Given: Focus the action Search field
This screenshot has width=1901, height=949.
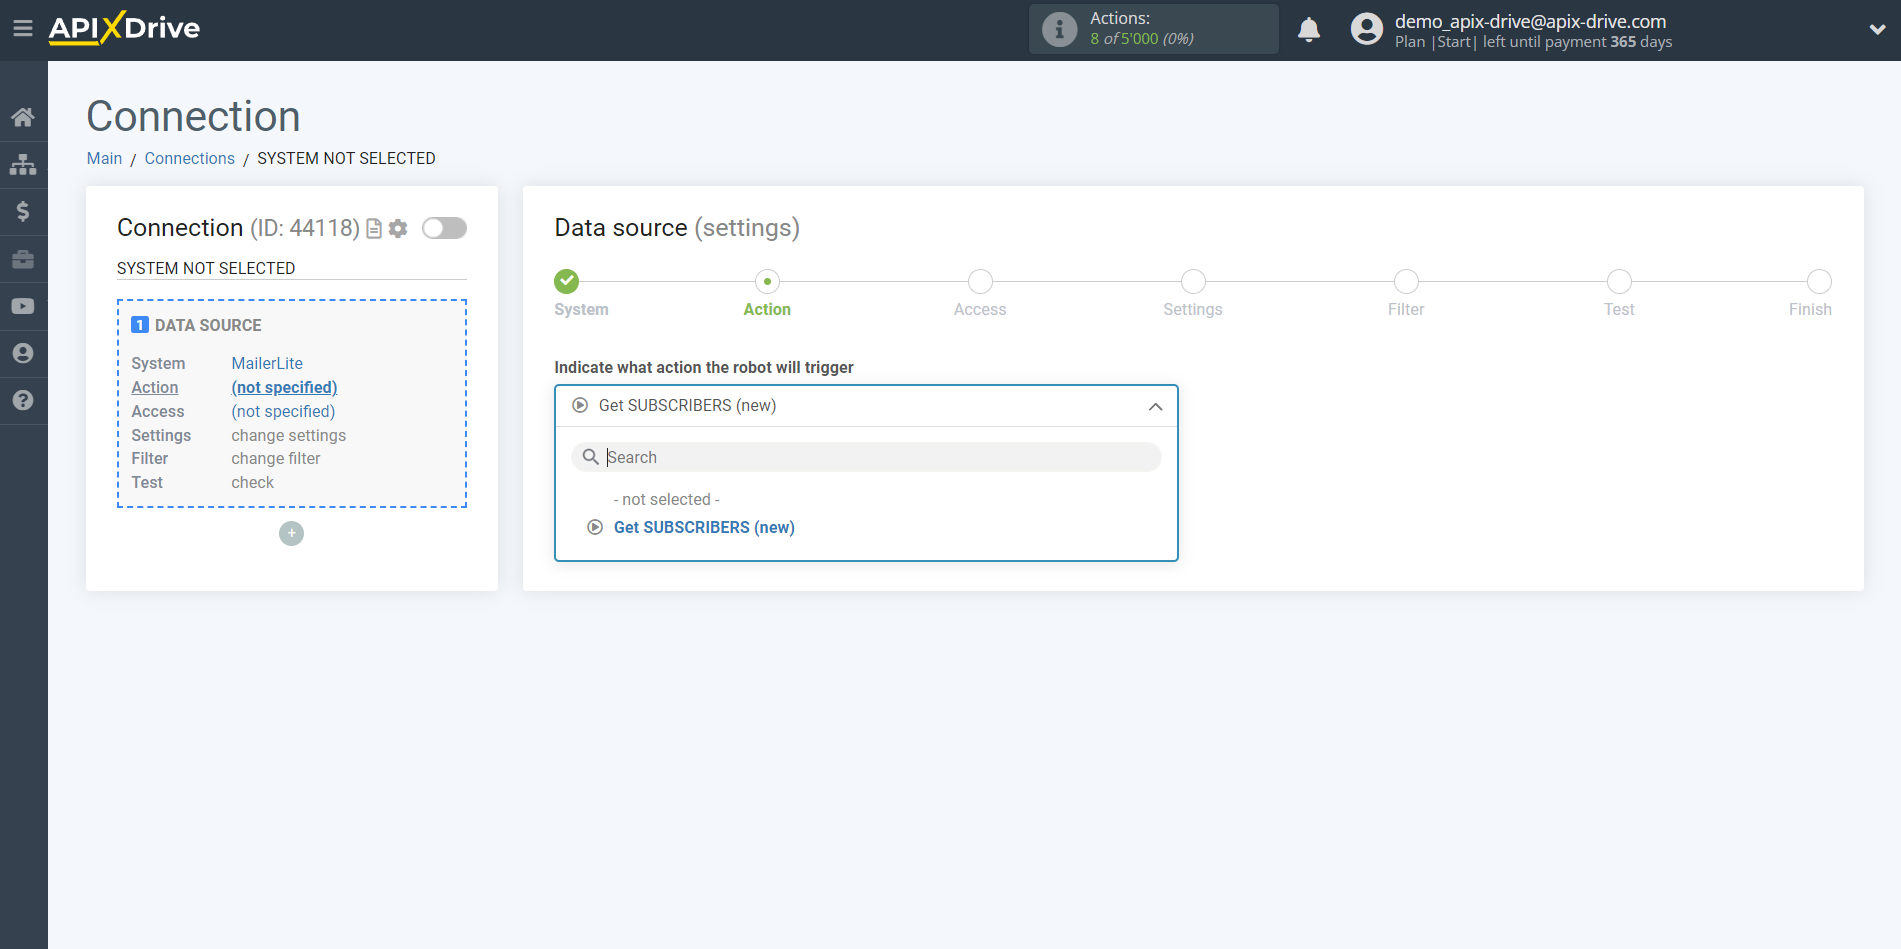Looking at the screenshot, I should point(866,457).
